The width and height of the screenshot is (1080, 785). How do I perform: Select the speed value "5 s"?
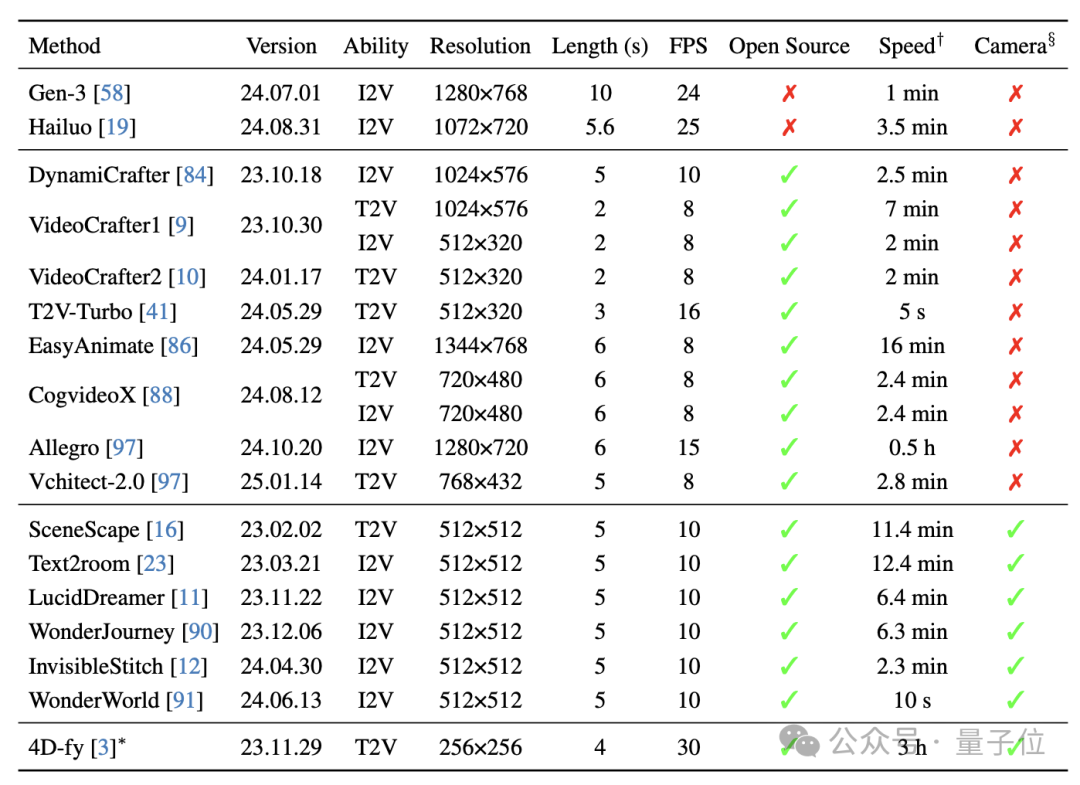point(912,311)
